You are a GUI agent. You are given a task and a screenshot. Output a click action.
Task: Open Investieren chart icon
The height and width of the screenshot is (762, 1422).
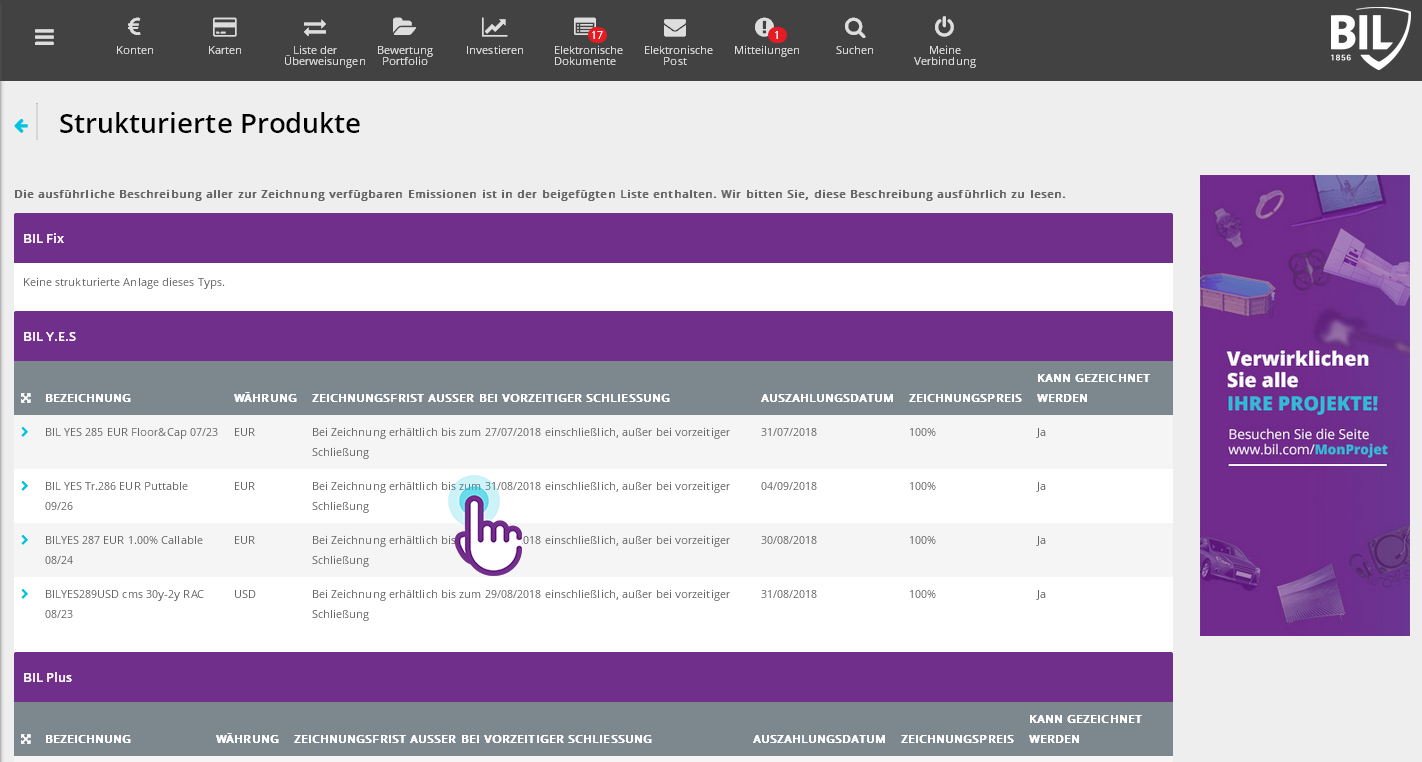tap(494, 28)
